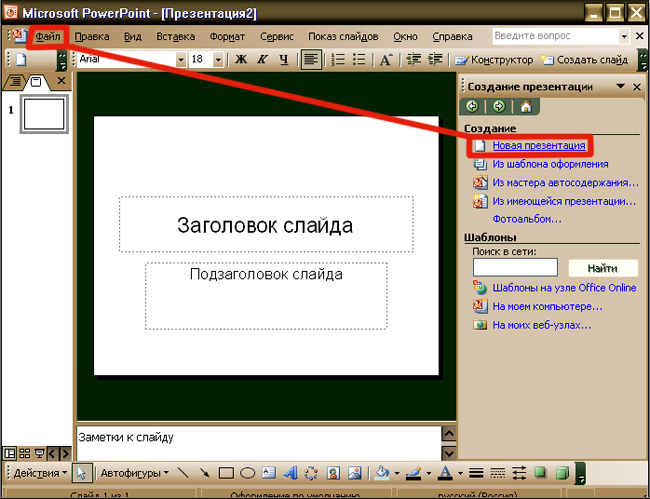Screen dimensions: 650x499
Task: Click the Новая презентация link
Action: coord(539,145)
